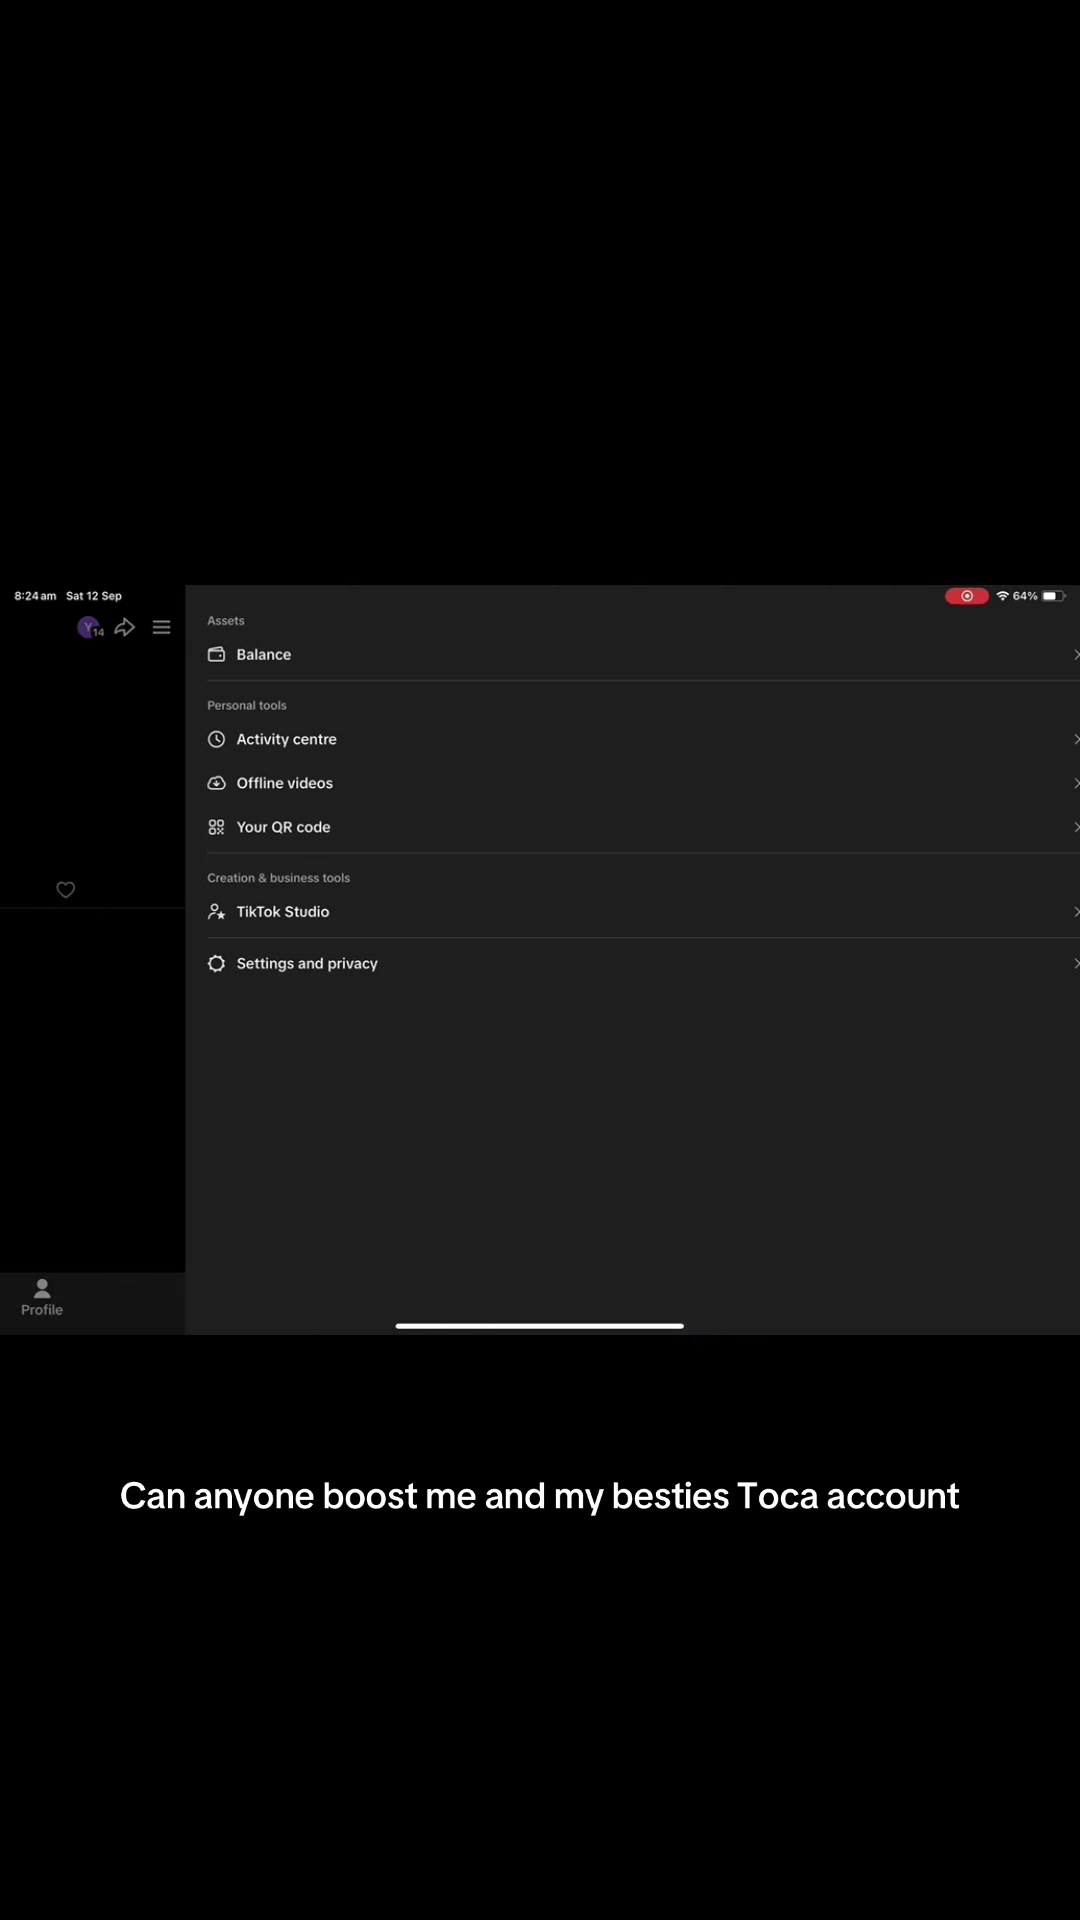This screenshot has width=1080, height=1920.
Task: Expand the Your QR code chevron
Action: [1075, 827]
